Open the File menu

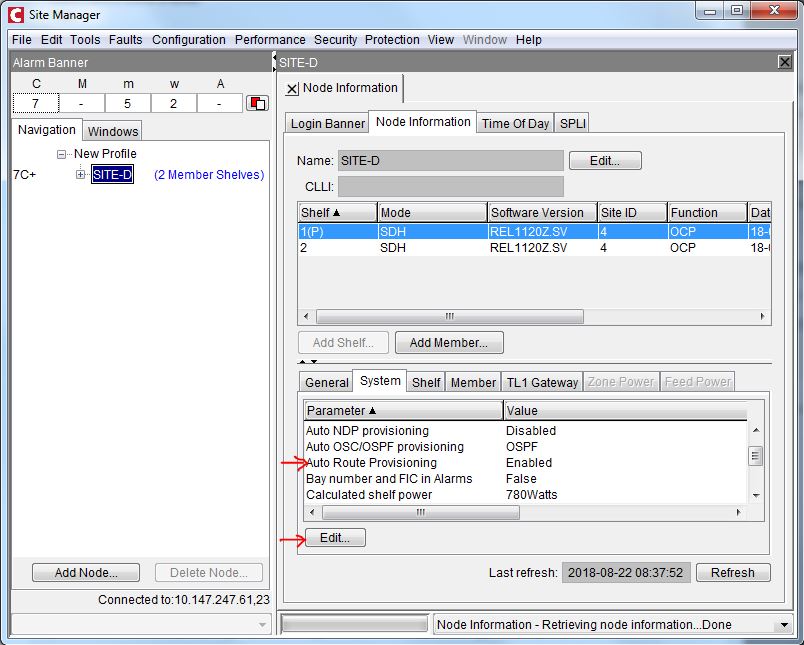coord(22,39)
